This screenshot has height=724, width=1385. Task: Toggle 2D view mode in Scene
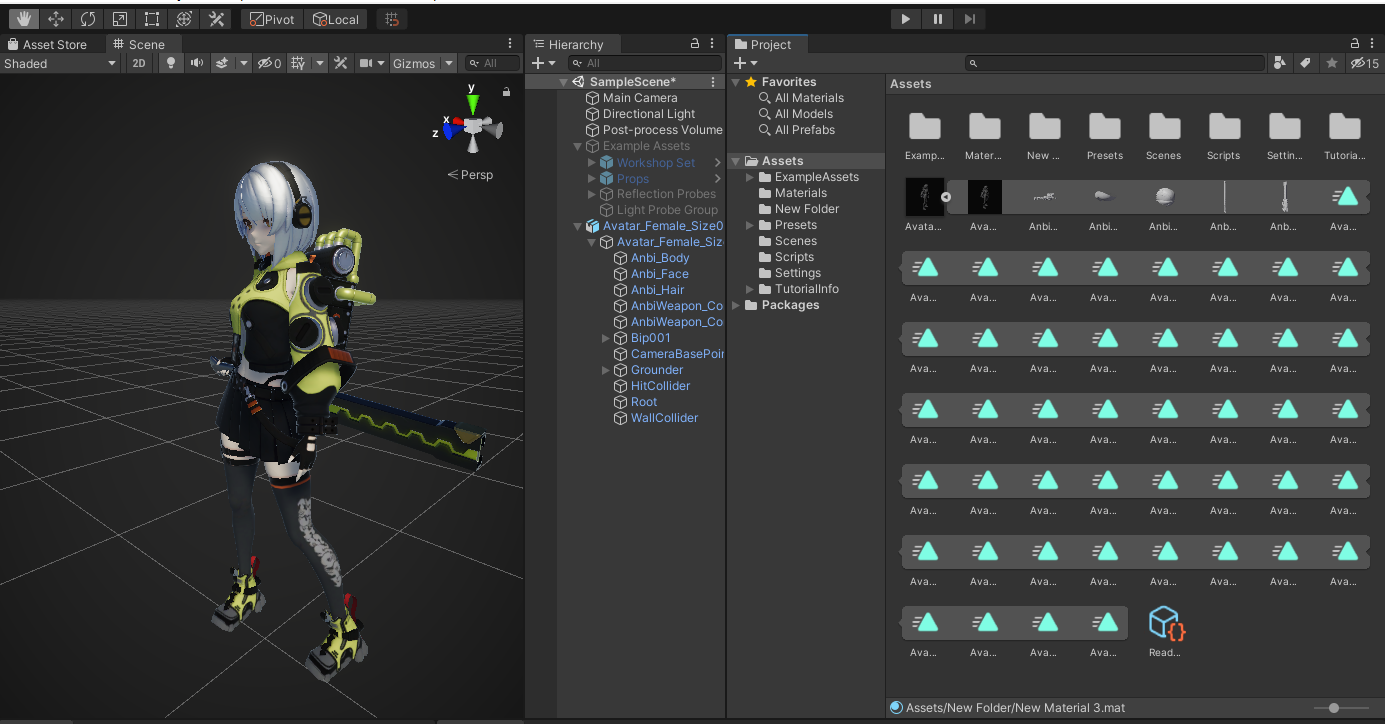click(x=139, y=63)
